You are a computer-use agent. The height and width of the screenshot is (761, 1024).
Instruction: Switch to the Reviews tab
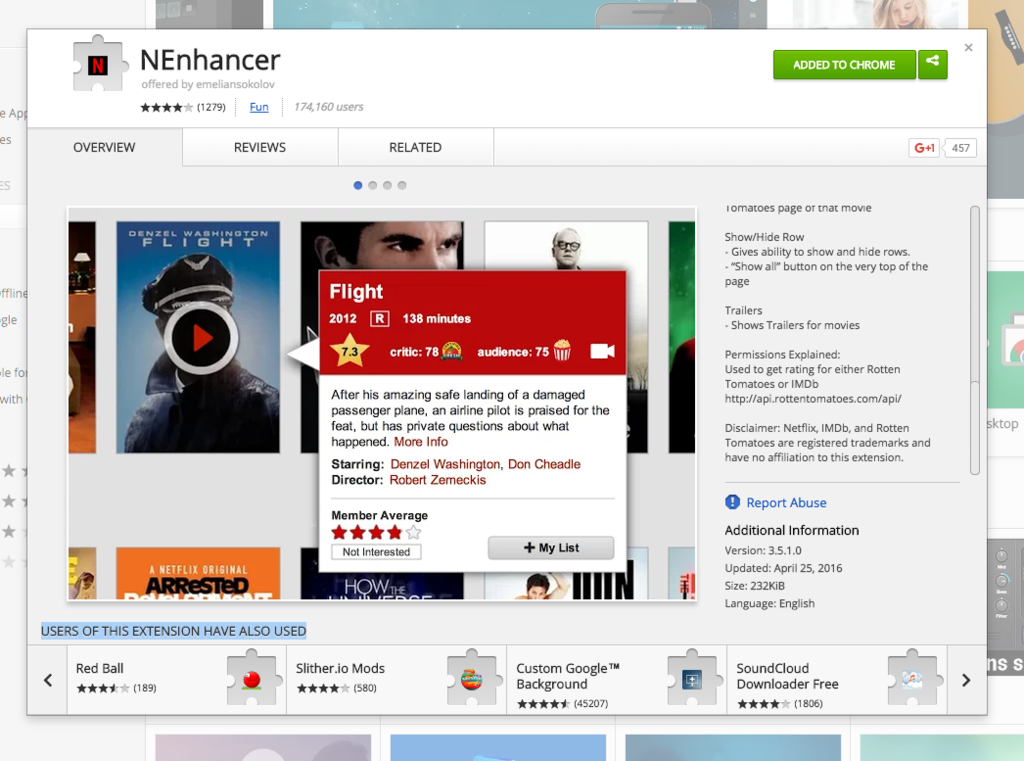(260, 148)
